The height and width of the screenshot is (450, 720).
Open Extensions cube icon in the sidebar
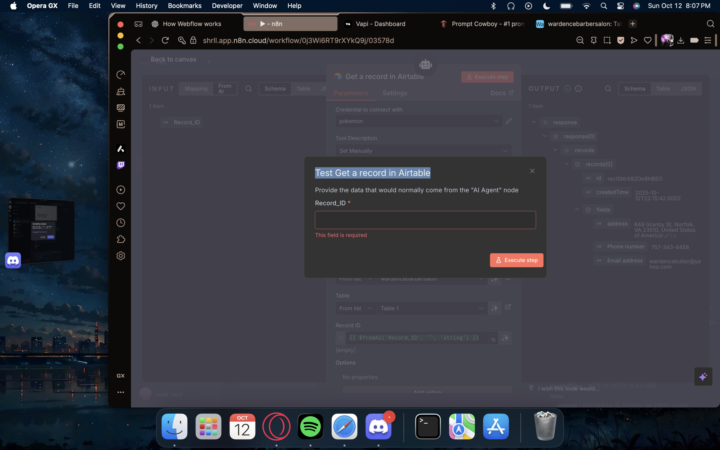pos(121,239)
